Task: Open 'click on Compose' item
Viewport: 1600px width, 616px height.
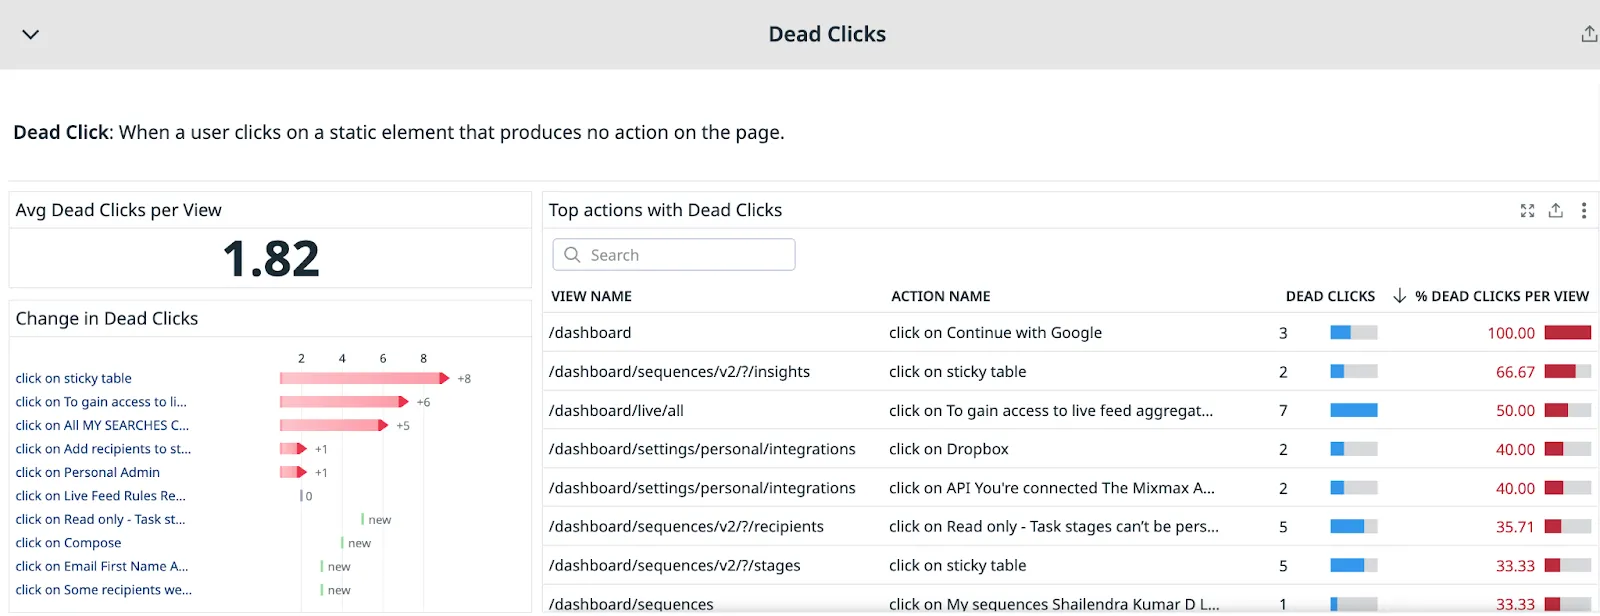Action: click(68, 543)
